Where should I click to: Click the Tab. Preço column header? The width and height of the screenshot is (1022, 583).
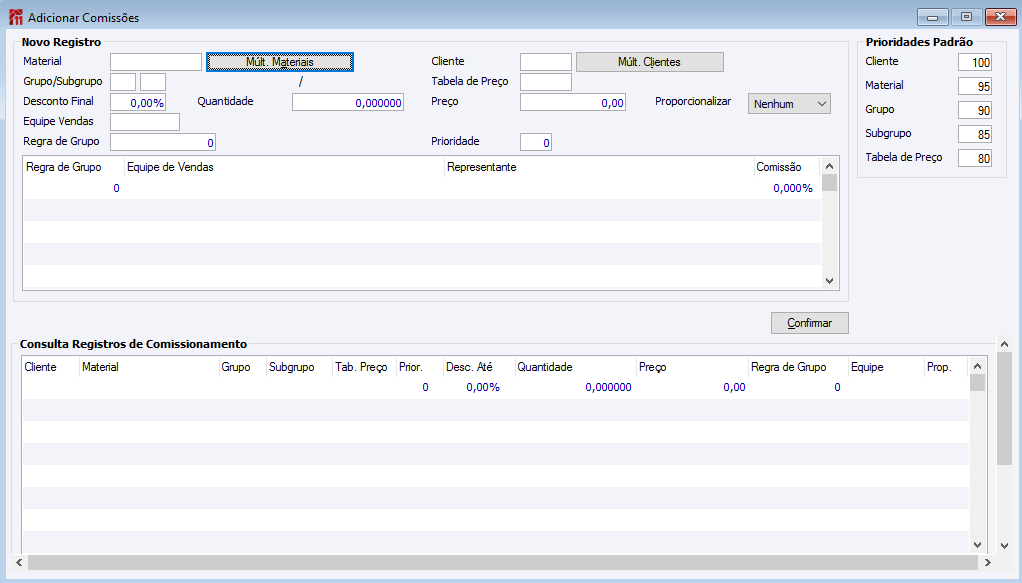364,367
